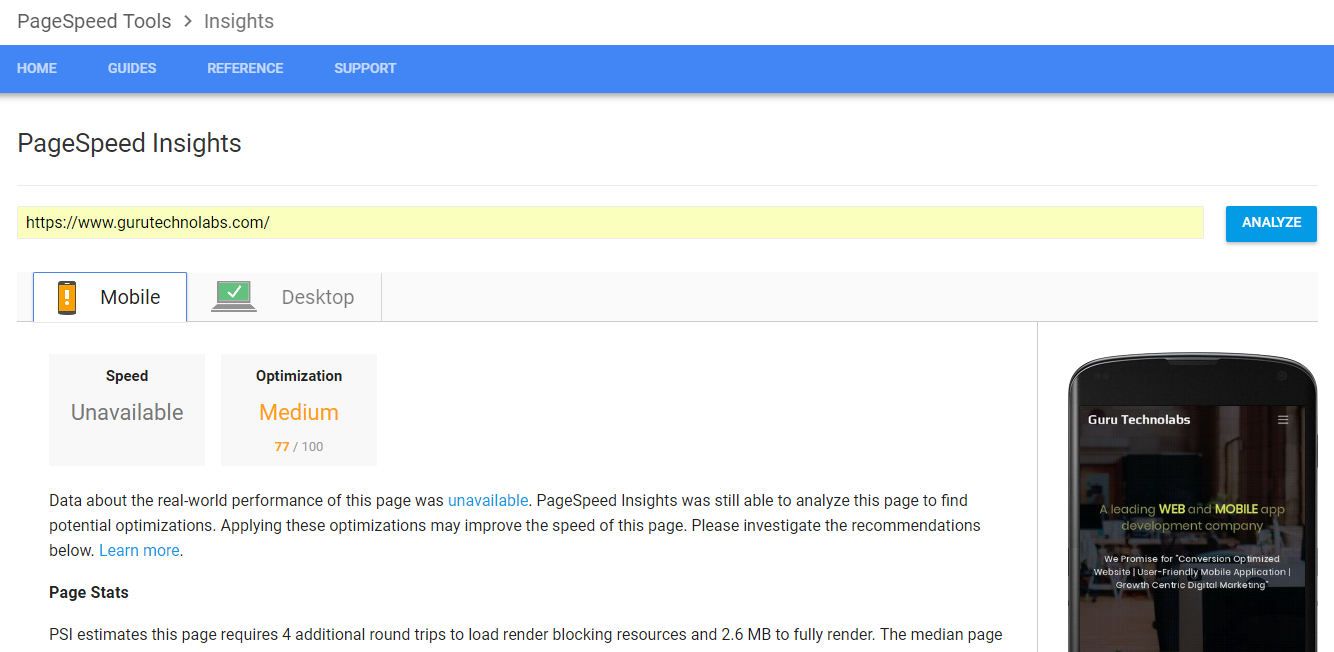Viewport: 1334px width, 652px height.
Task: Click the Optimization Medium score
Action: click(x=299, y=412)
